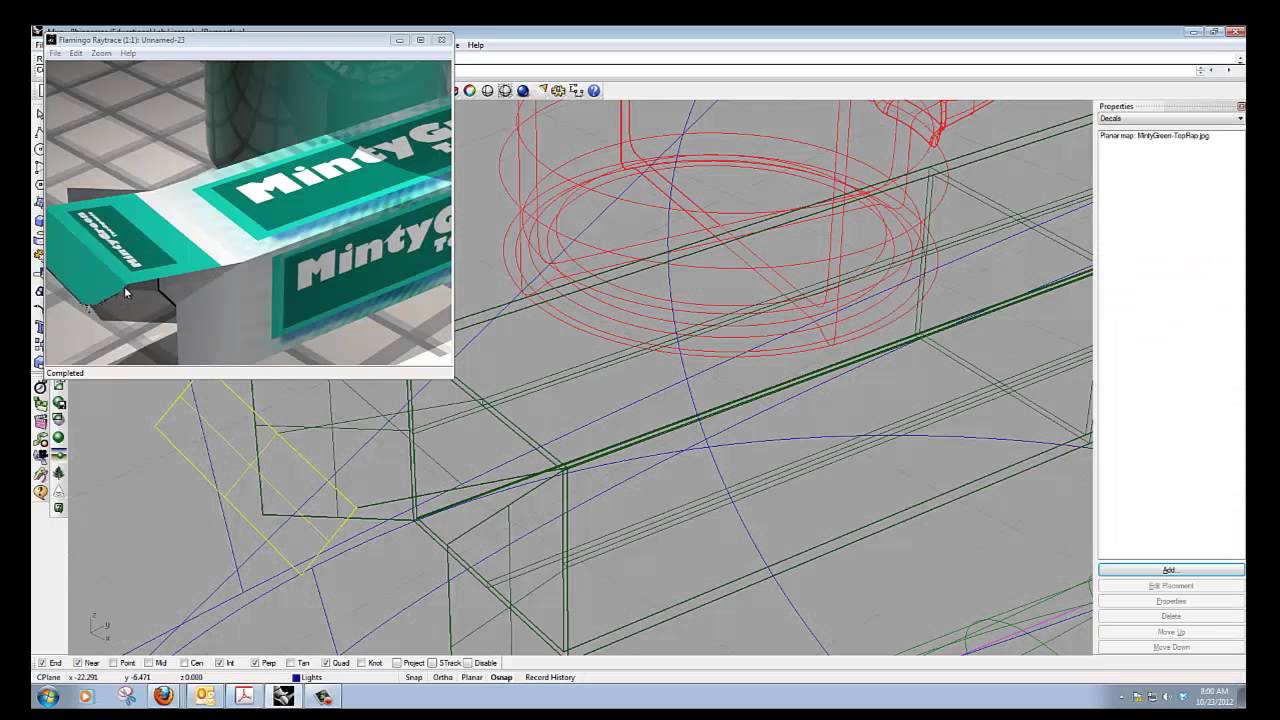Check the Disable osnap checkbox
Image resolution: width=1280 pixels, height=720 pixels.
468,663
